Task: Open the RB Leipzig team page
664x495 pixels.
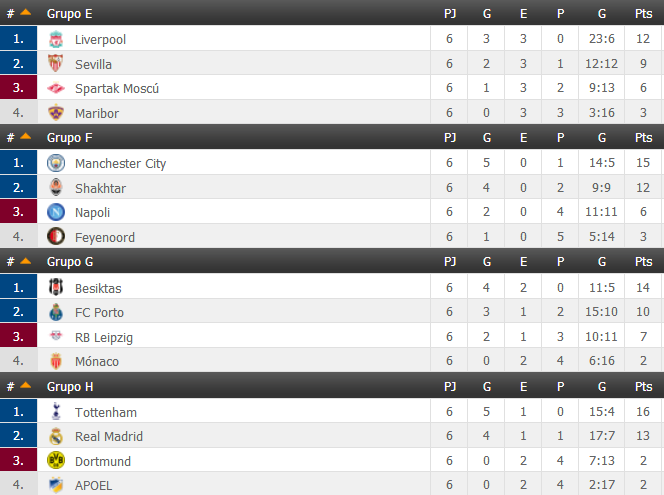Action: point(104,337)
